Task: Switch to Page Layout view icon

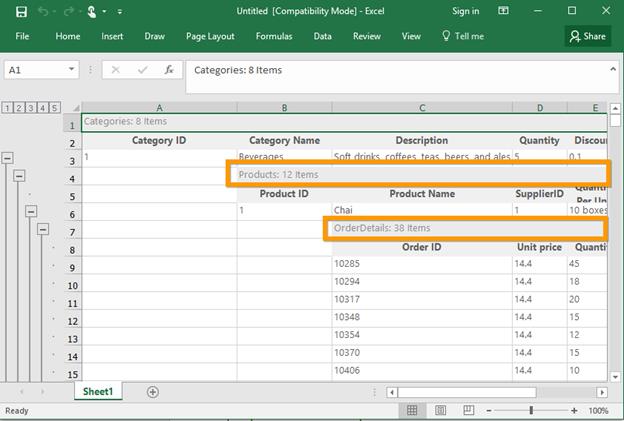Action: tap(441, 410)
